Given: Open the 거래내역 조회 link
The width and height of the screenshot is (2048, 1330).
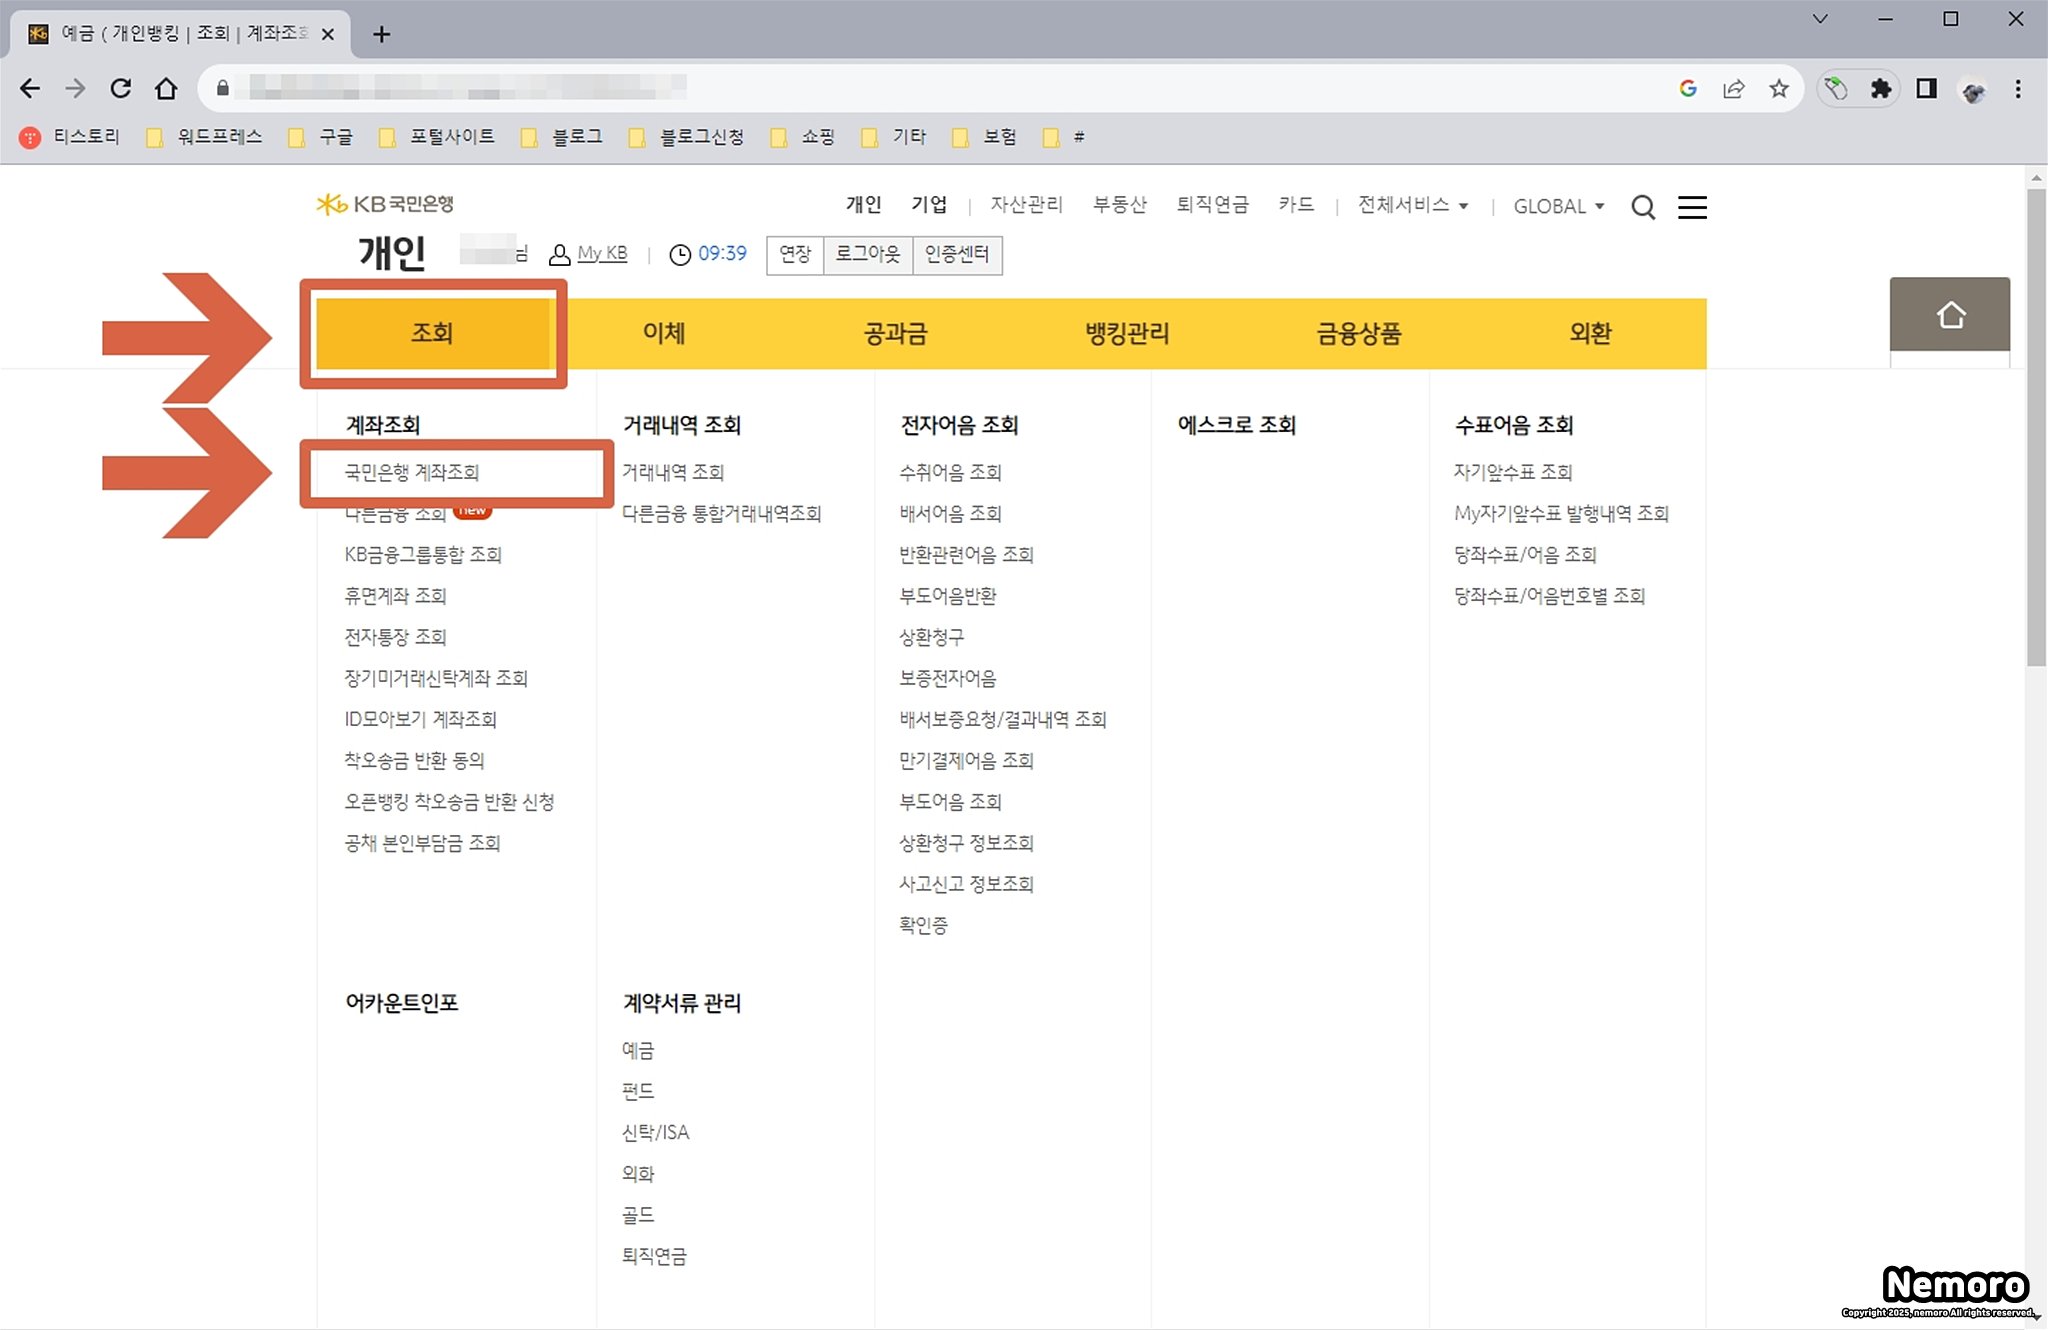Looking at the screenshot, I should (673, 472).
